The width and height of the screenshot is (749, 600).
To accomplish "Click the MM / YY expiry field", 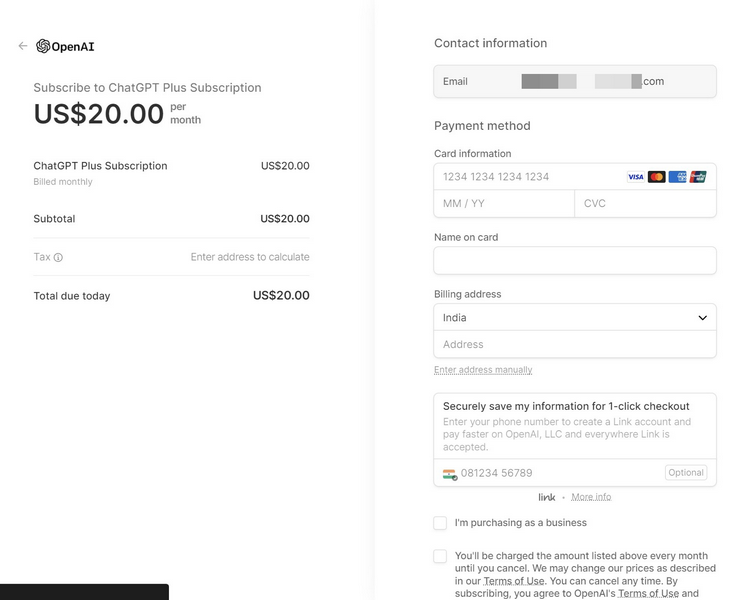I will click(504, 204).
